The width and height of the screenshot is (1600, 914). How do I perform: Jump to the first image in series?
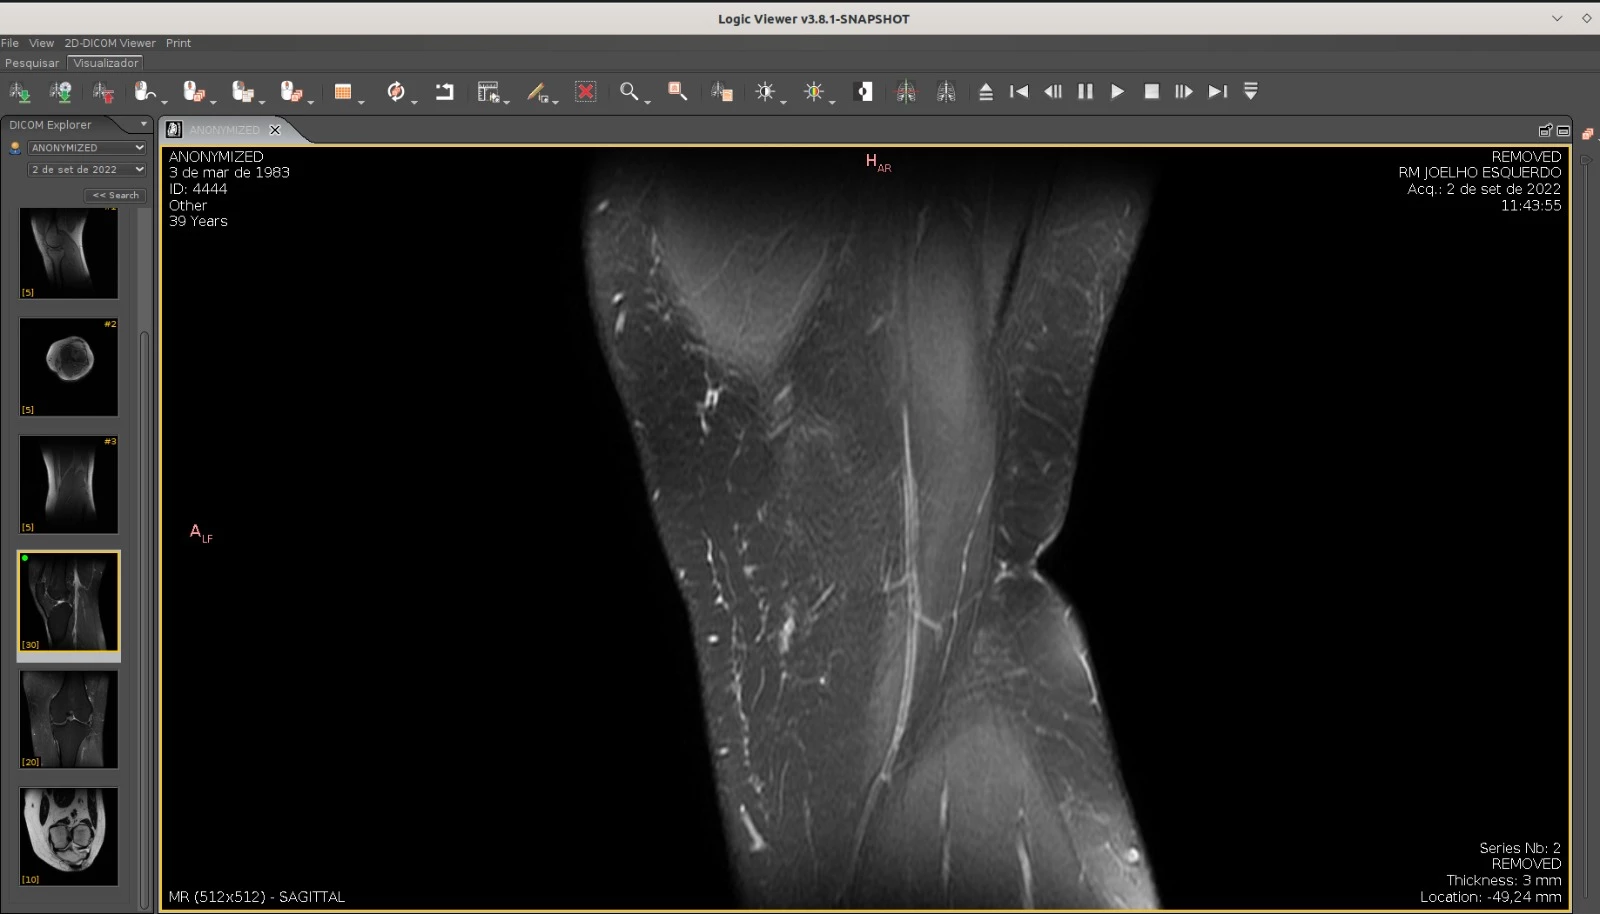click(x=1019, y=92)
